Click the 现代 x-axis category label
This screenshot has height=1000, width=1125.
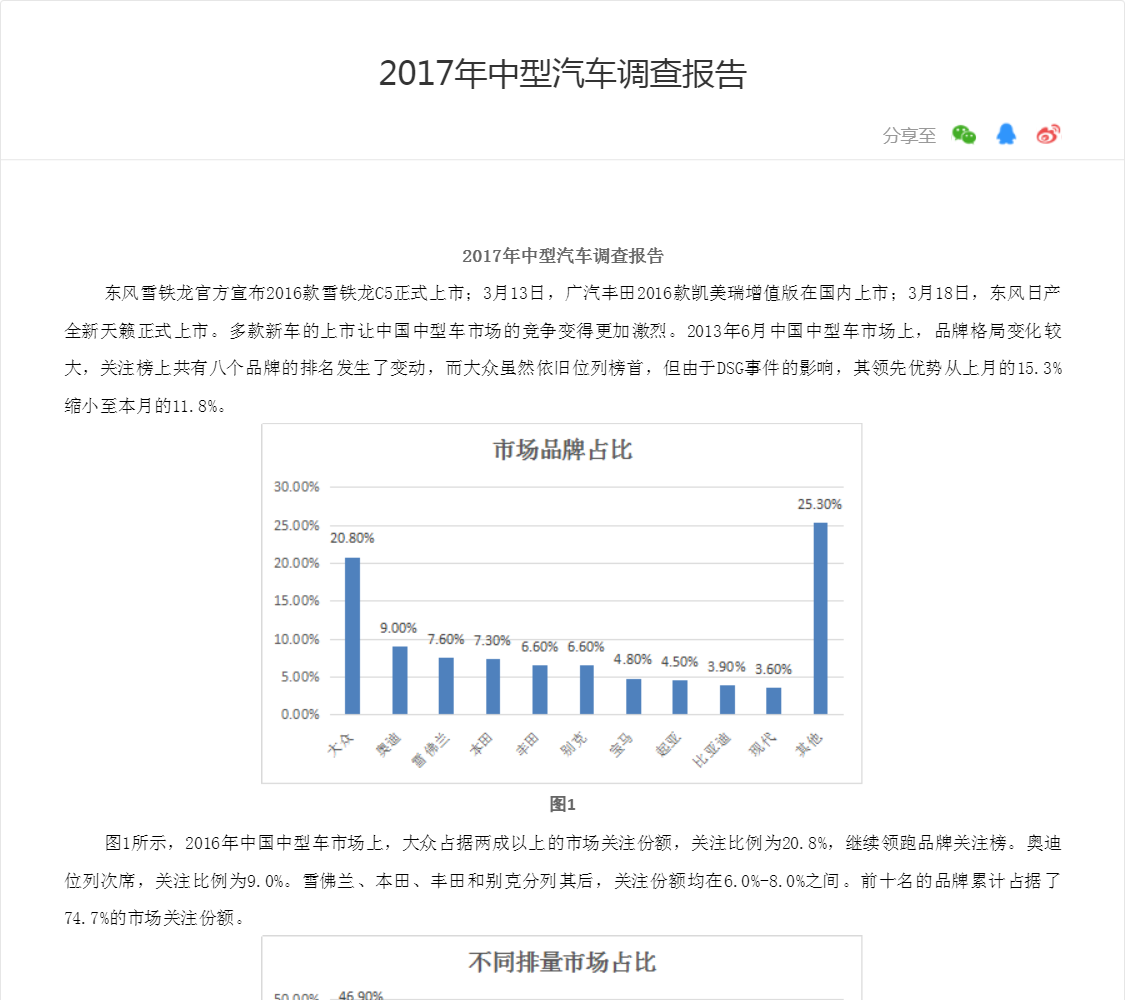tap(762, 743)
